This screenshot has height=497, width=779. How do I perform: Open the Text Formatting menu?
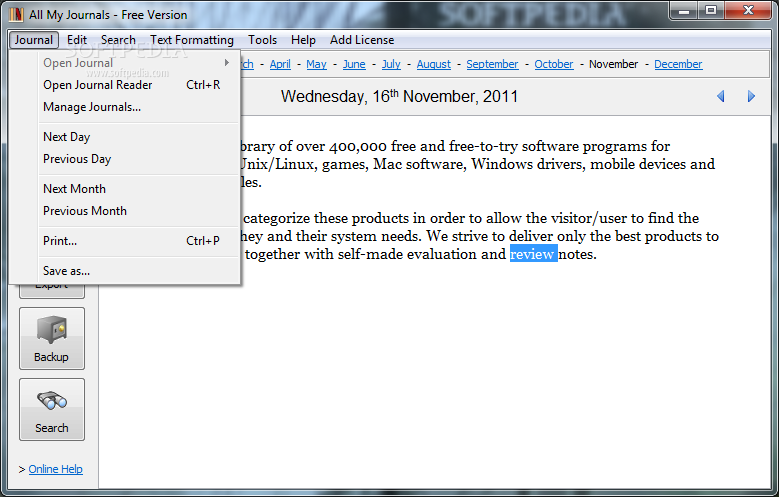[192, 40]
